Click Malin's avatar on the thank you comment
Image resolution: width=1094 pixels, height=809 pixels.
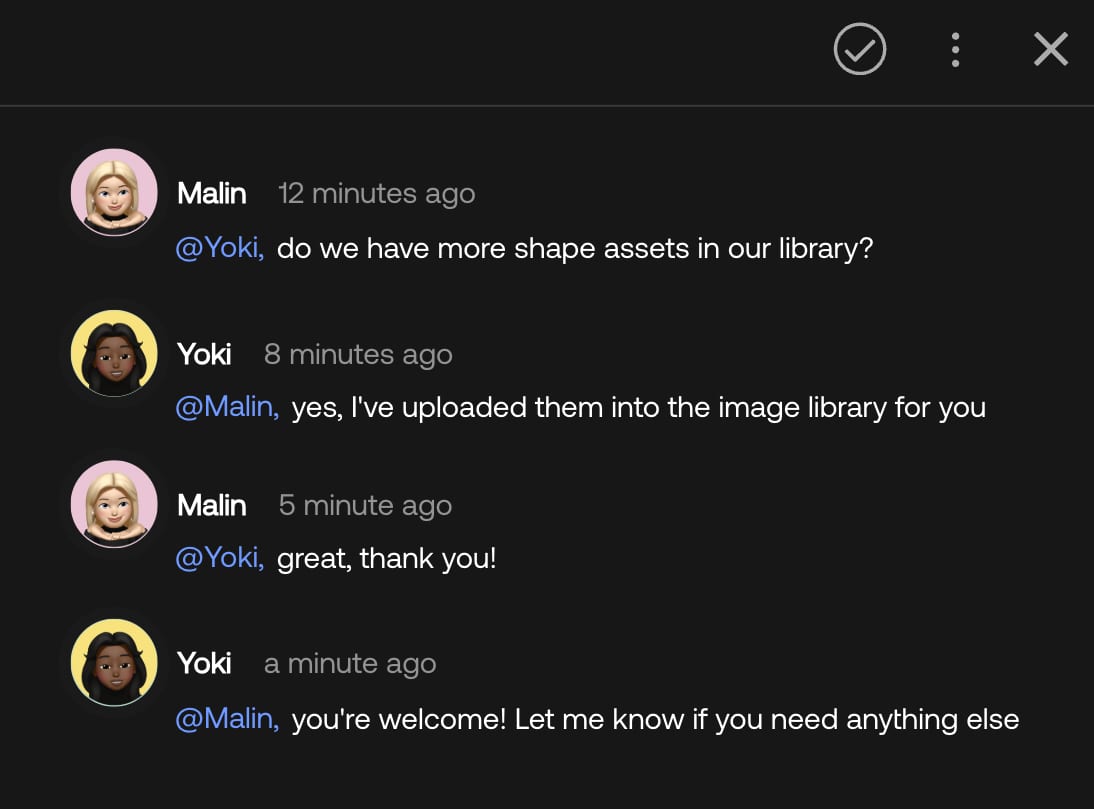[x=114, y=504]
